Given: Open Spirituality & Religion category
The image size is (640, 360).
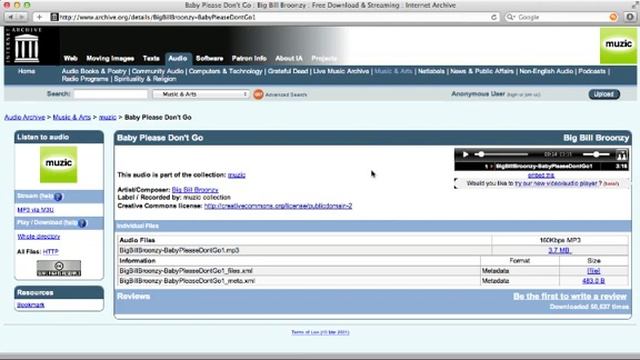Looking at the screenshot, I should [145, 79].
